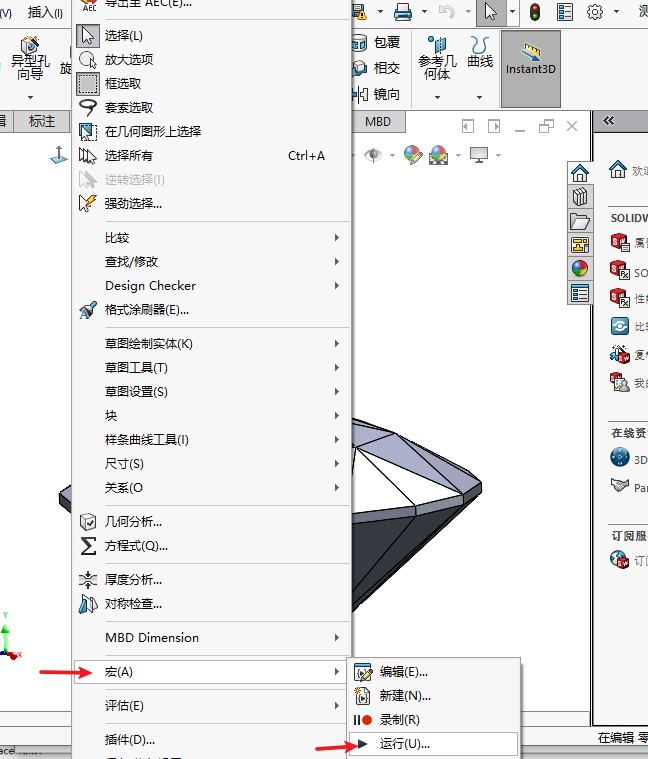Expand 草图设置(S) submenu
648x759 pixels.
pyautogui.click(x=212, y=392)
